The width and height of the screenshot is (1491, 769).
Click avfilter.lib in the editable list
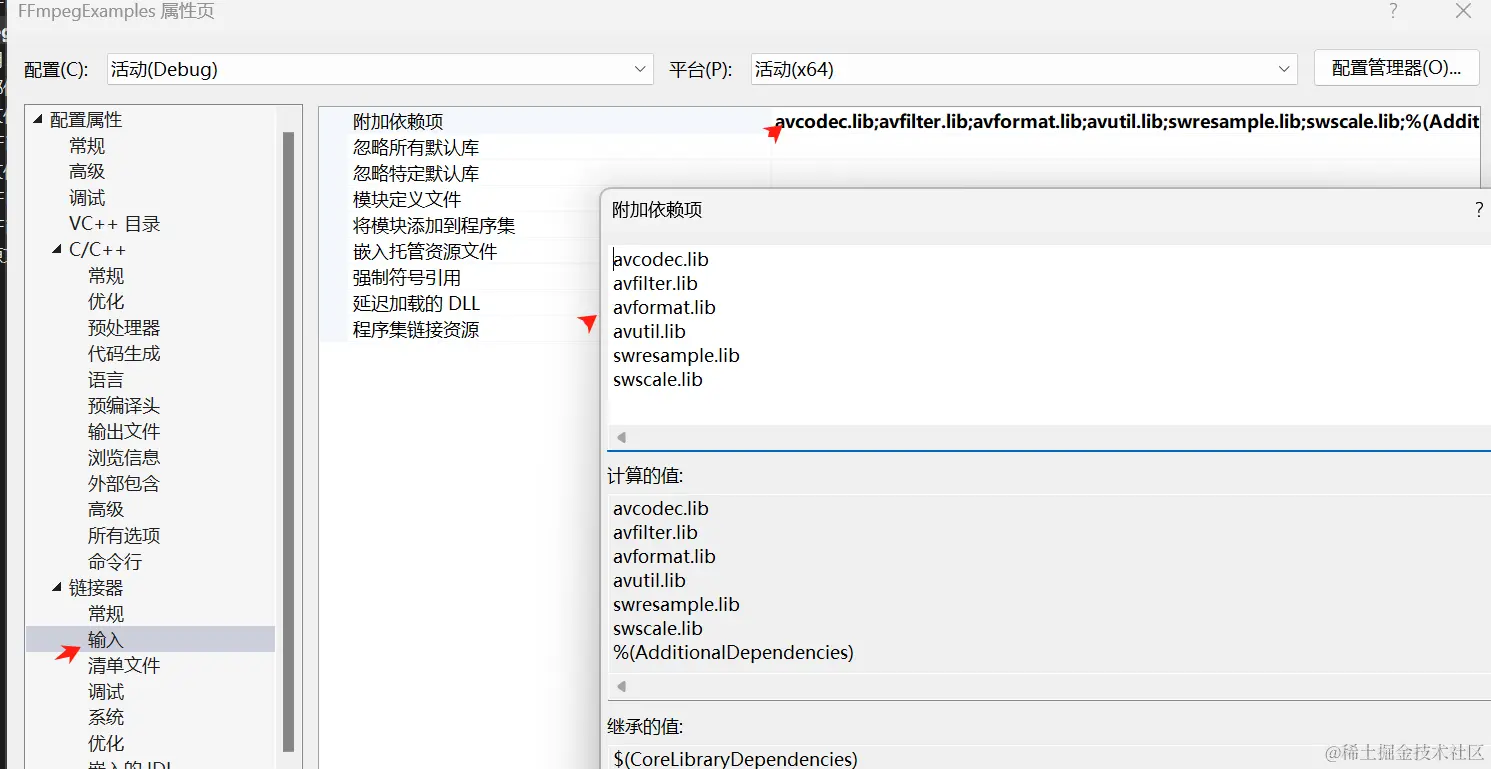pyautogui.click(x=655, y=283)
